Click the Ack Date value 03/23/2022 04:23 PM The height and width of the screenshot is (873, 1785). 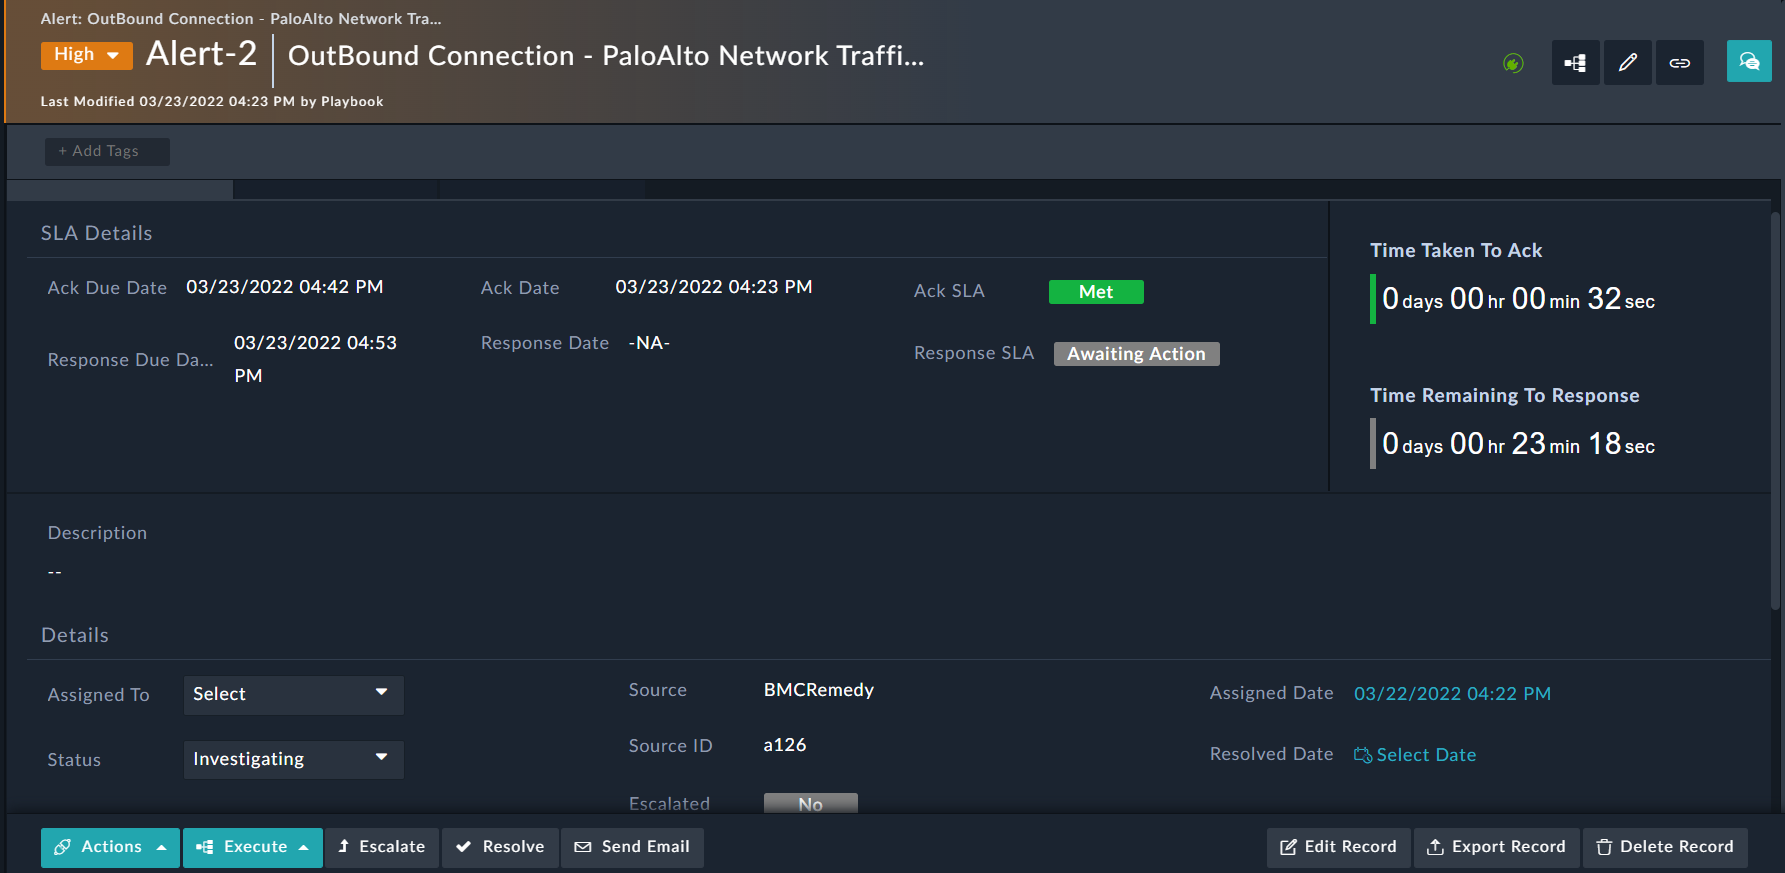point(714,287)
